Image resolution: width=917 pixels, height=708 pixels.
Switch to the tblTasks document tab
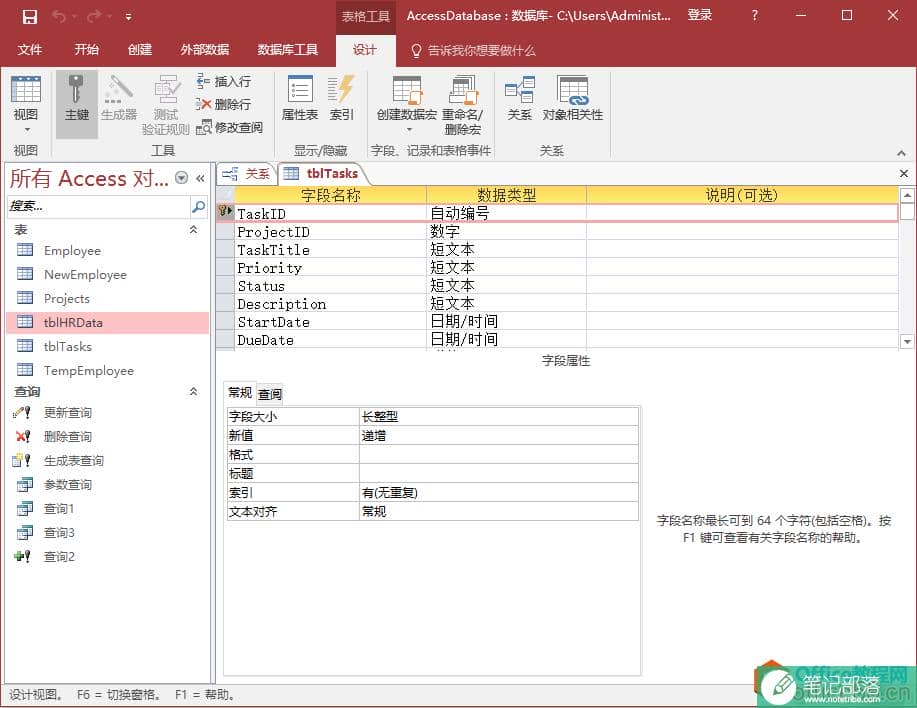tap(322, 174)
